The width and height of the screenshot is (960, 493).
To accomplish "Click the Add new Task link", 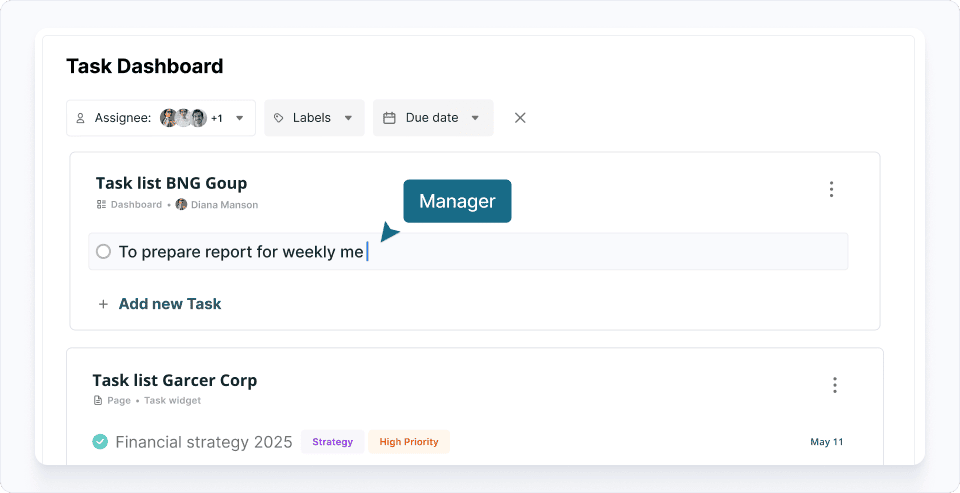I will (170, 304).
